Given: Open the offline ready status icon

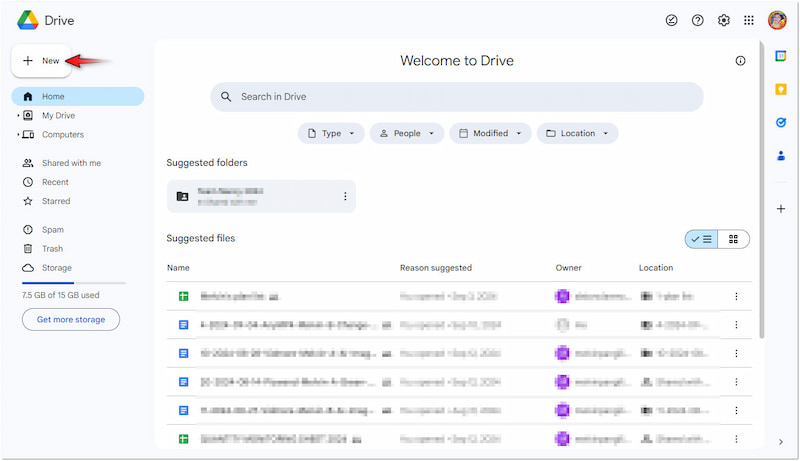Looking at the screenshot, I should (x=672, y=20).
